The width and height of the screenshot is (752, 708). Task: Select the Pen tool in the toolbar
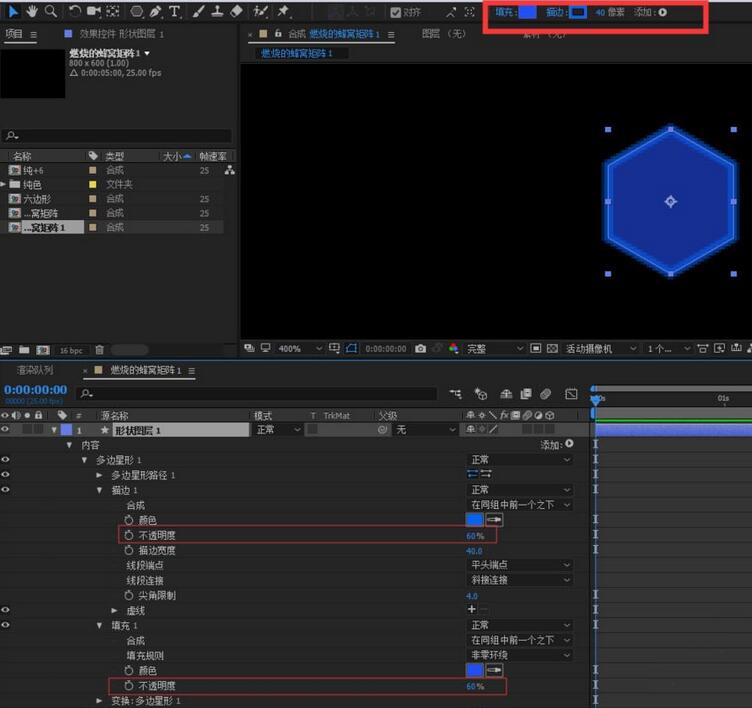coord(156,11)
